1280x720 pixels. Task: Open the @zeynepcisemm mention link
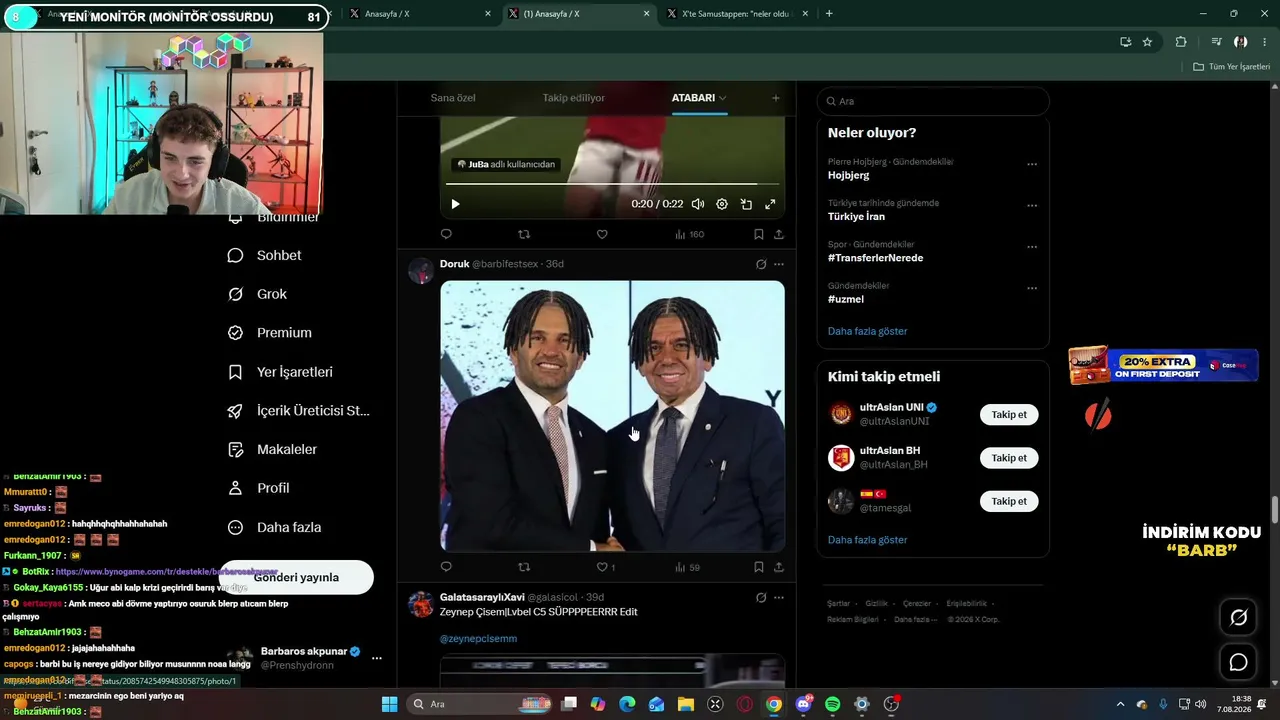tap(478, 638)
